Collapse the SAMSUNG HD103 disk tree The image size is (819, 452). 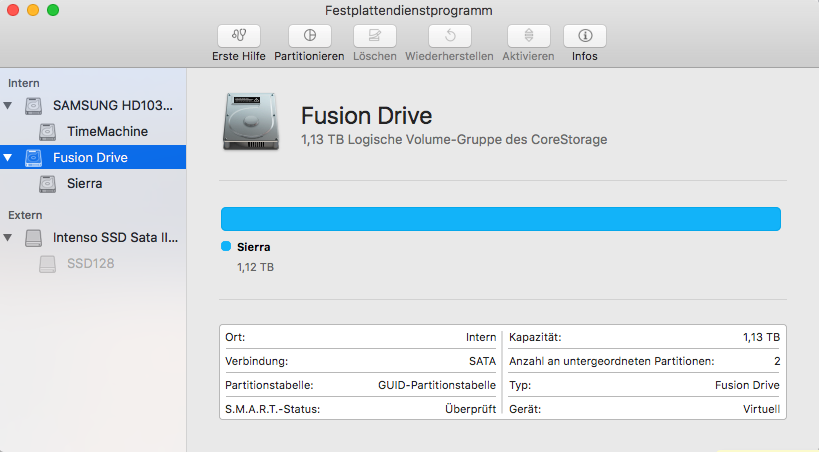coord(8,106)
